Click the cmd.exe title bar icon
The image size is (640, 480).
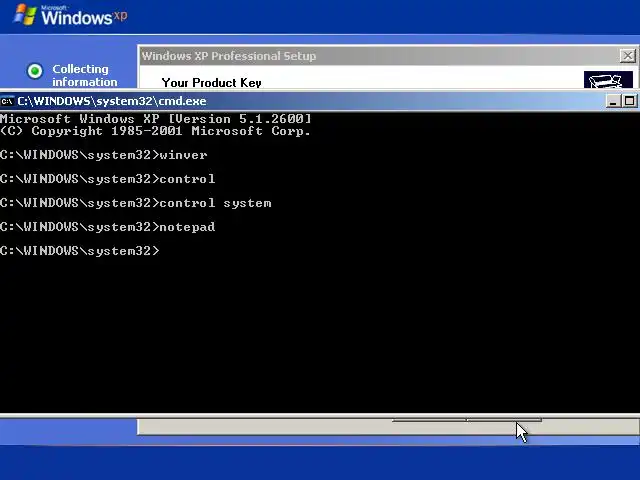[7, 101]
